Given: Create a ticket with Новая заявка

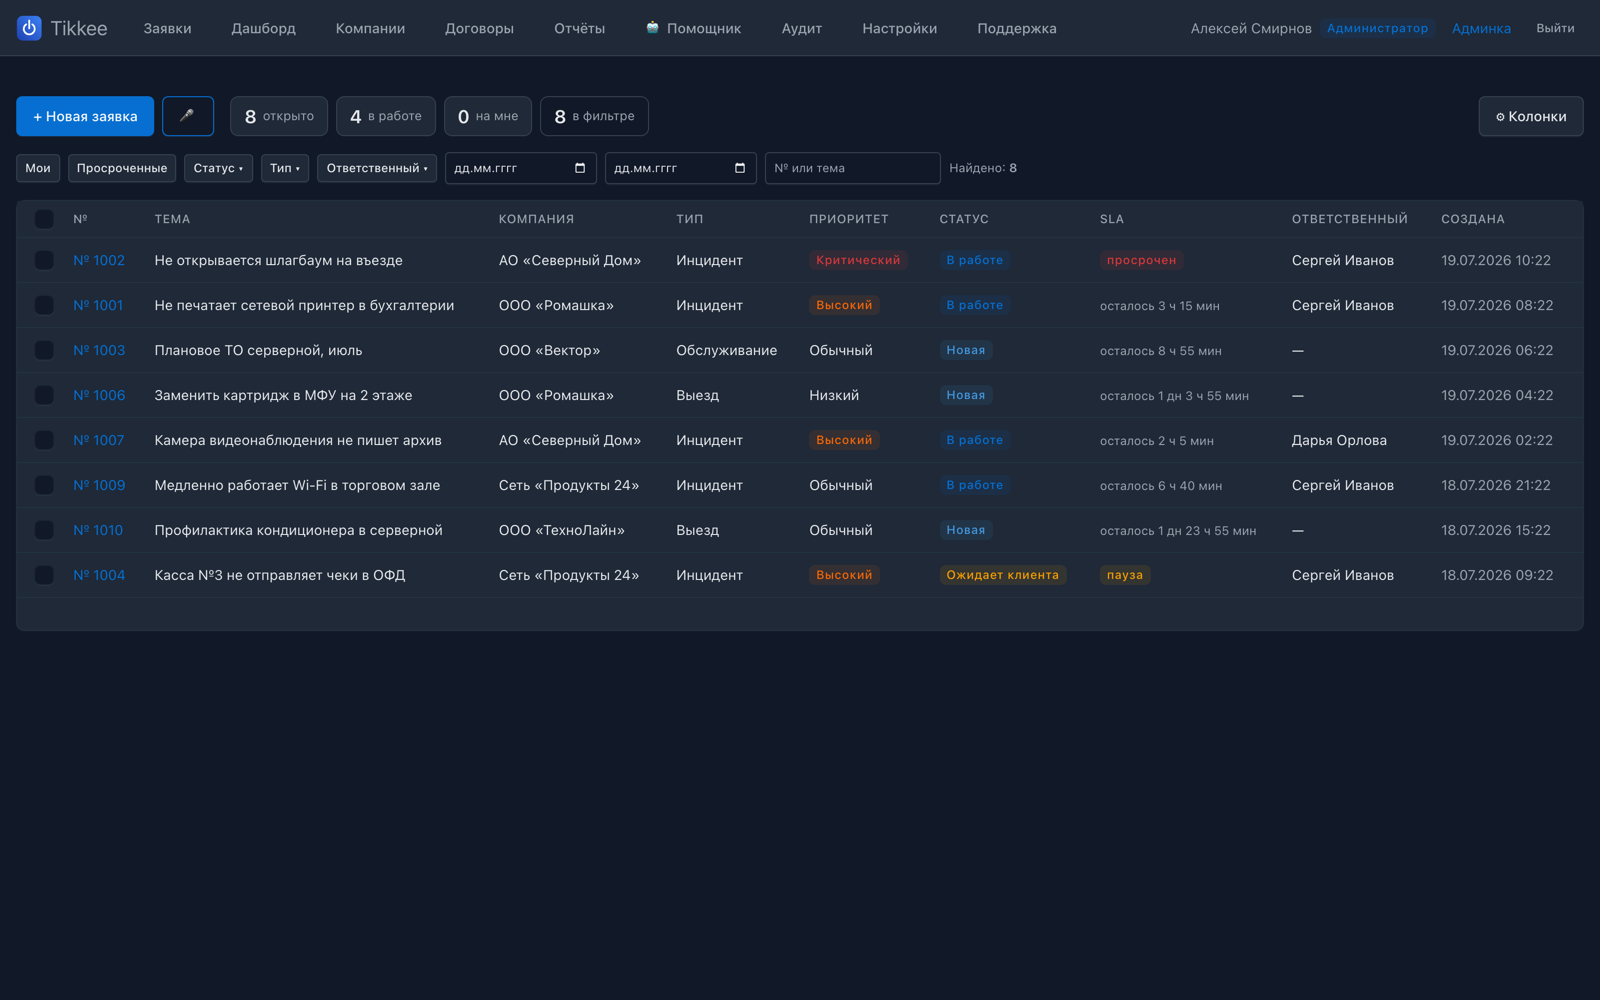Looking at the screenshot, I should (x=85, y=116).
